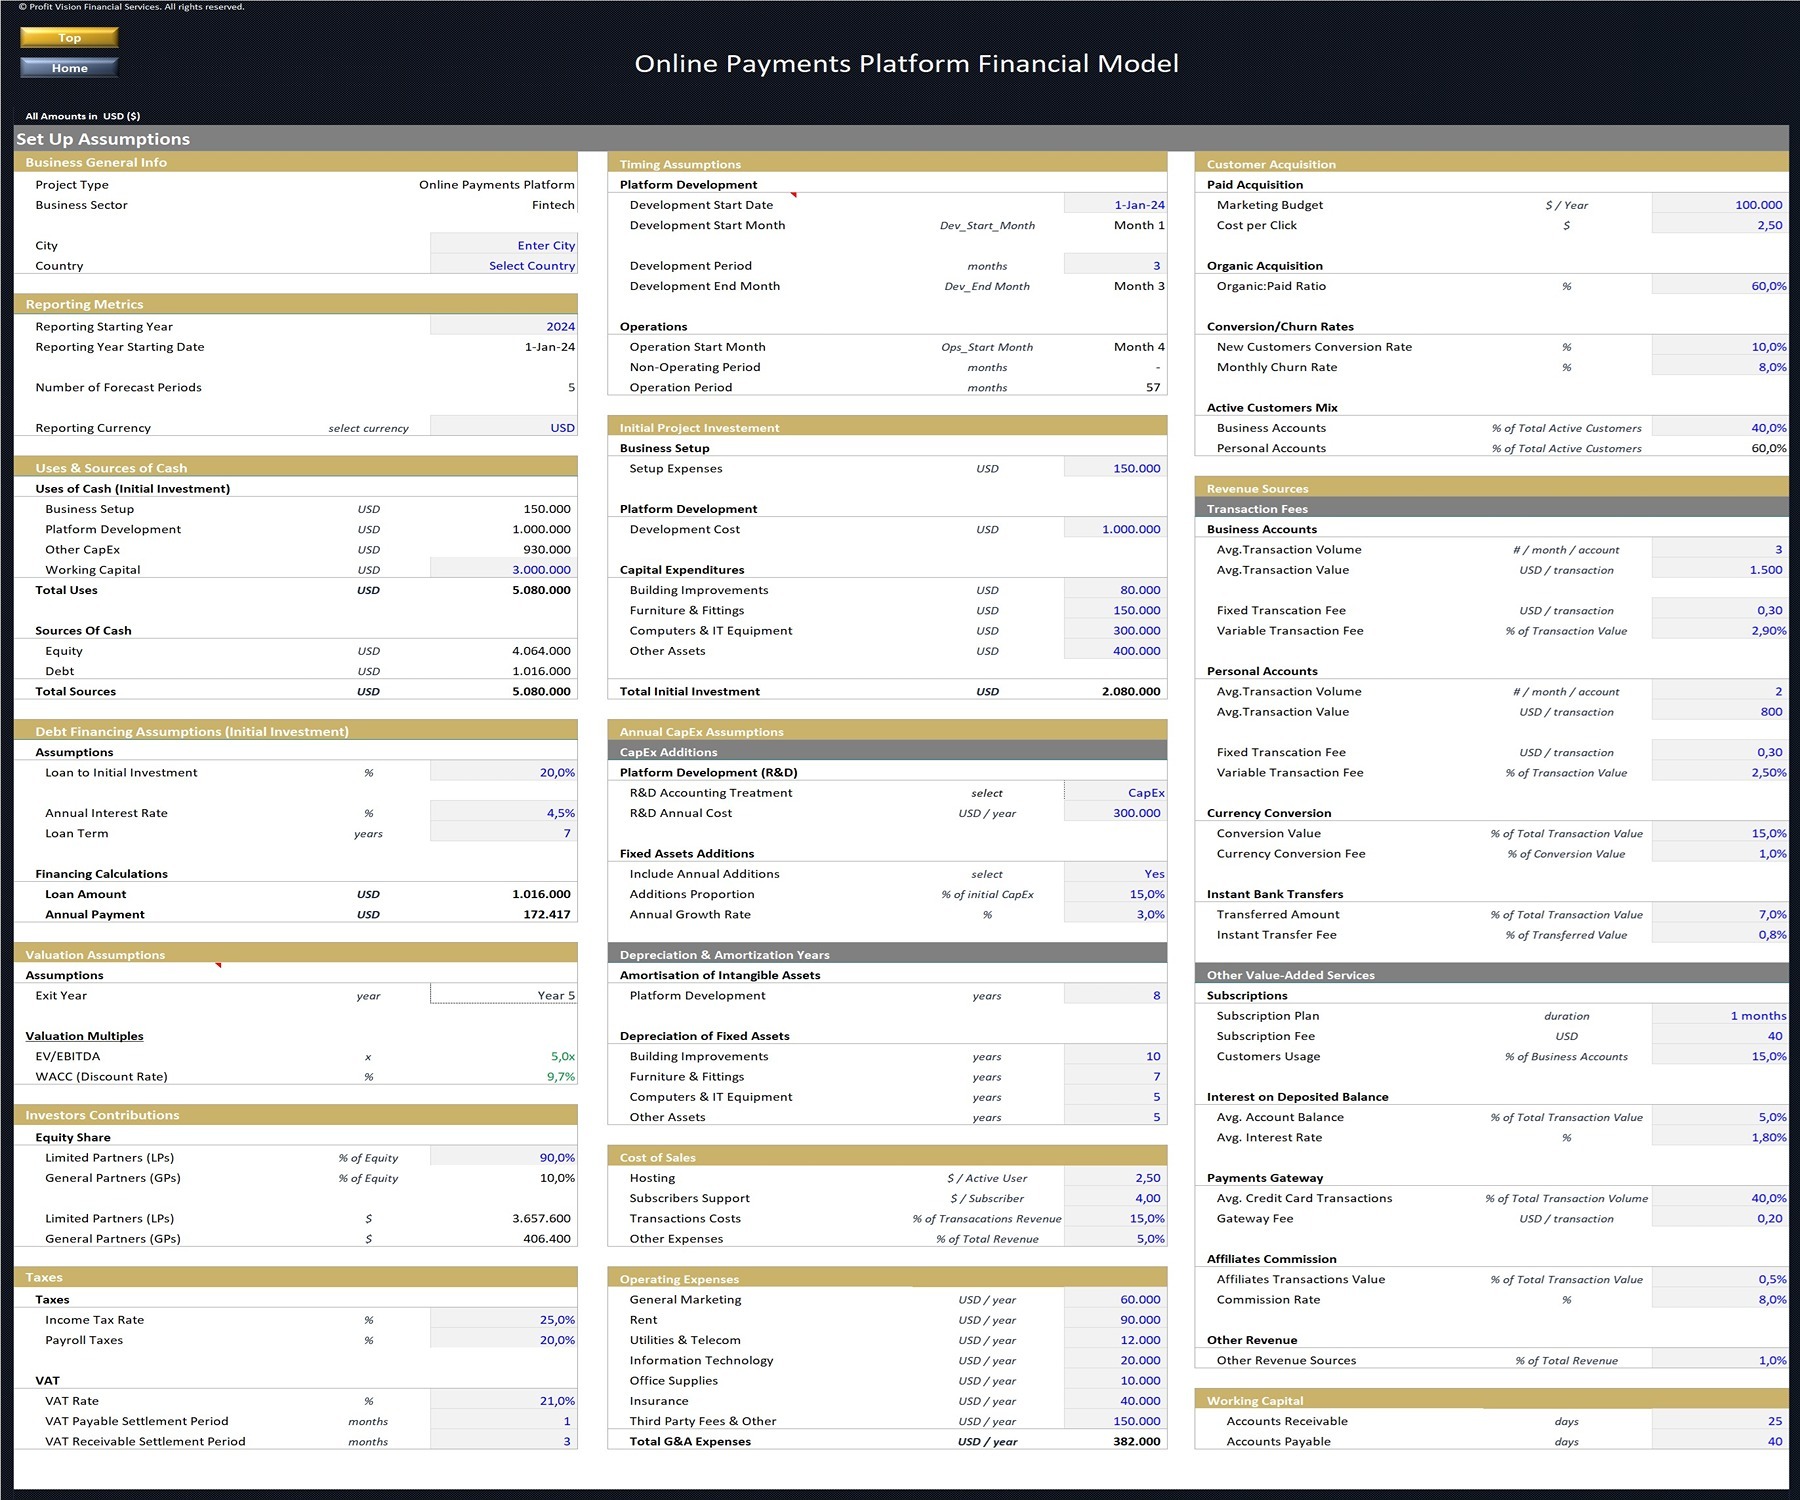1800x1500 pixels.
Task: Select the VAT Rate 21,0% cell
Action: point(504,1401)
